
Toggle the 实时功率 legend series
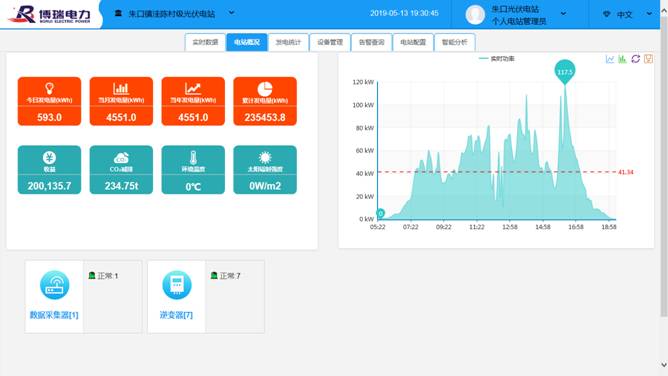tap(497, 59)
